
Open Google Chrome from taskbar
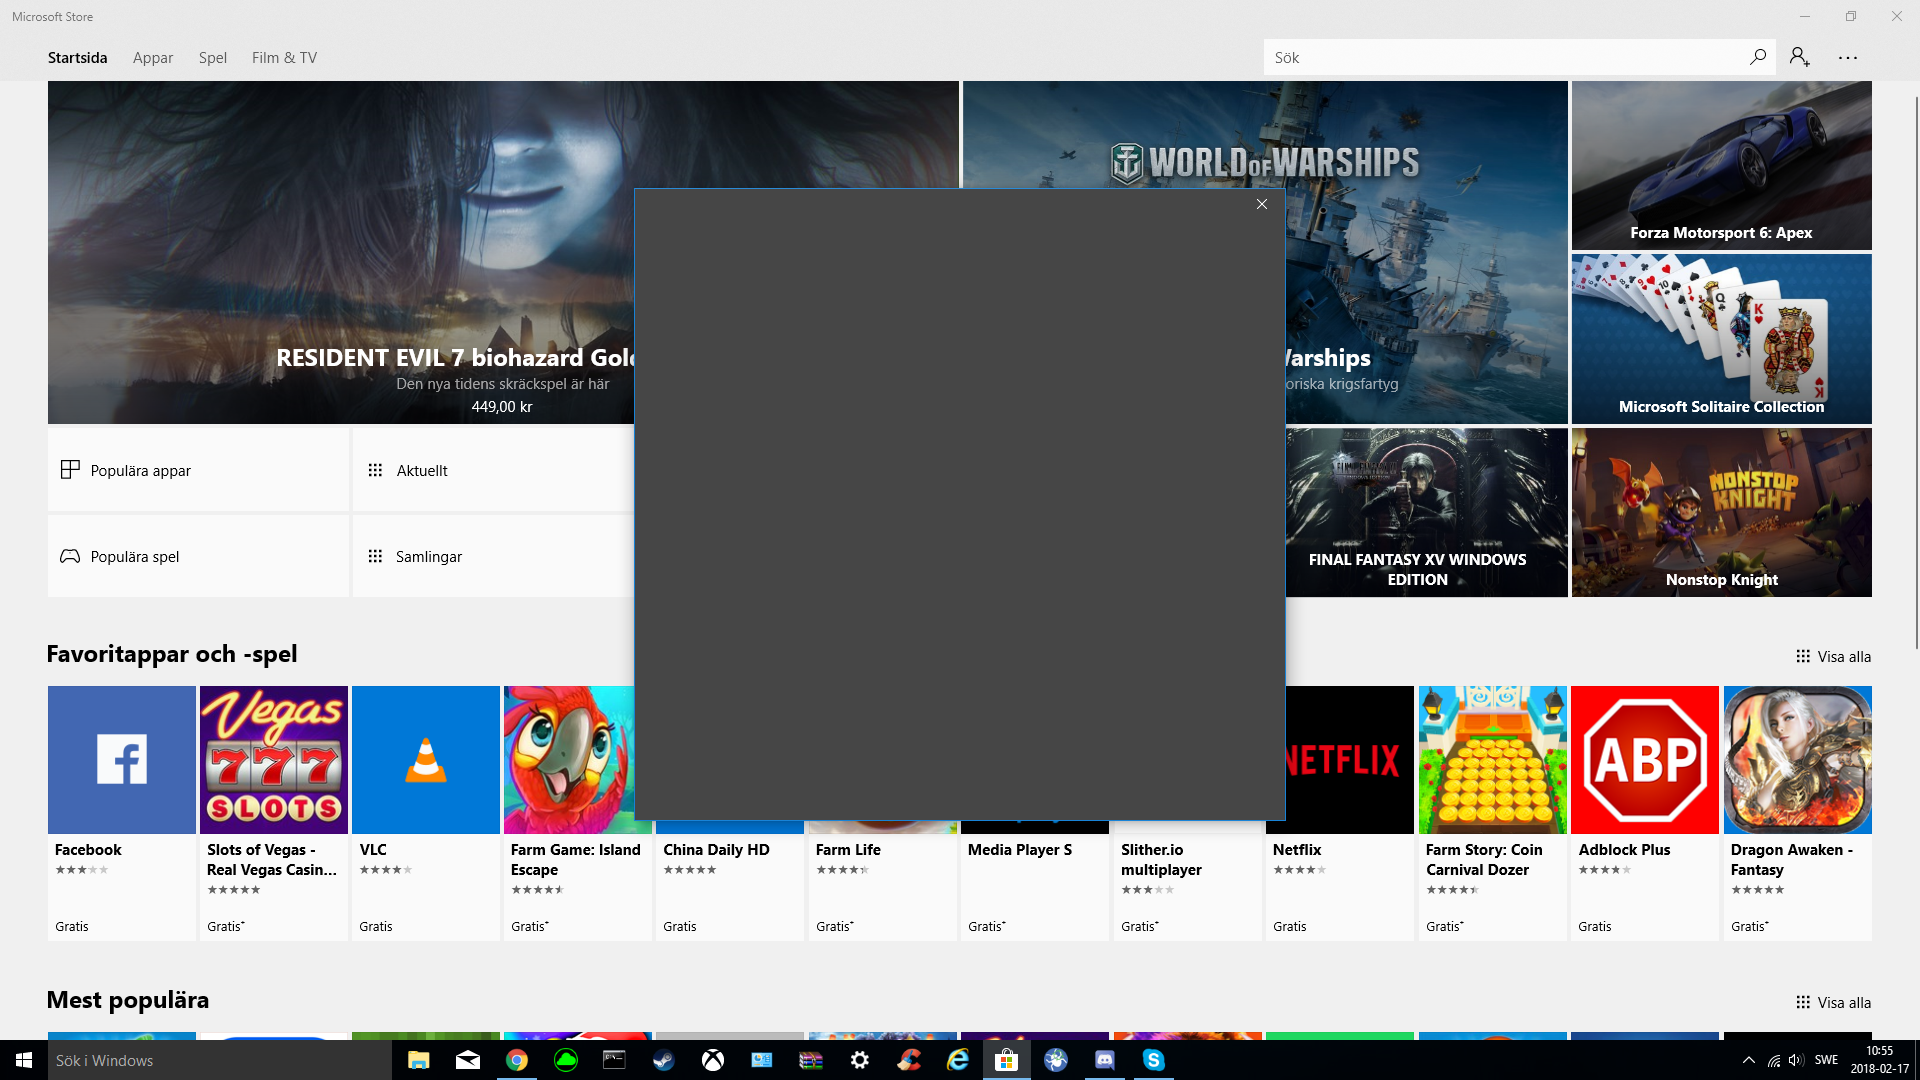pyautogui.click(x=517, y=1060)
